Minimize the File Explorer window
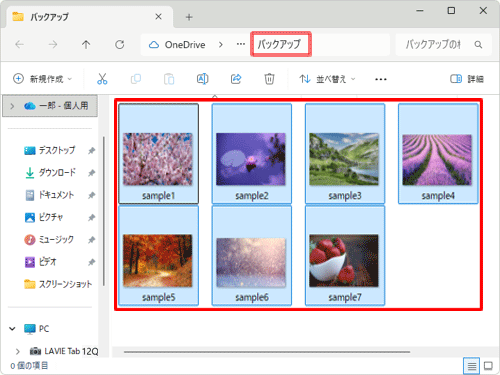This screenshot has width=500, height=375. 420,11
